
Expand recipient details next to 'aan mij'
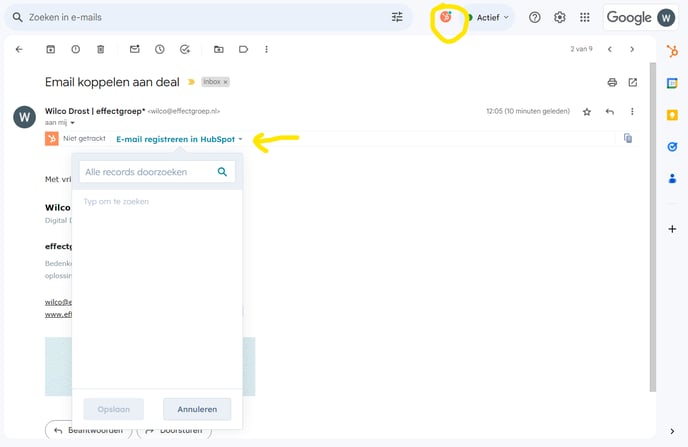click(72, 122)
